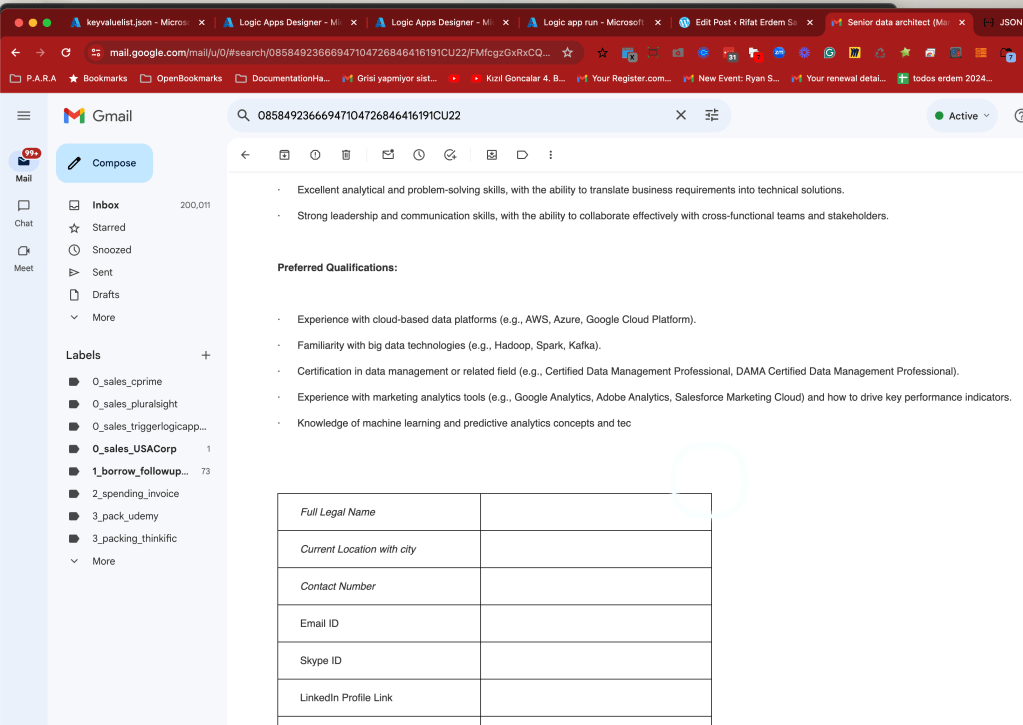
Task: Click the search magnifier icon
Action: [243, 116]
